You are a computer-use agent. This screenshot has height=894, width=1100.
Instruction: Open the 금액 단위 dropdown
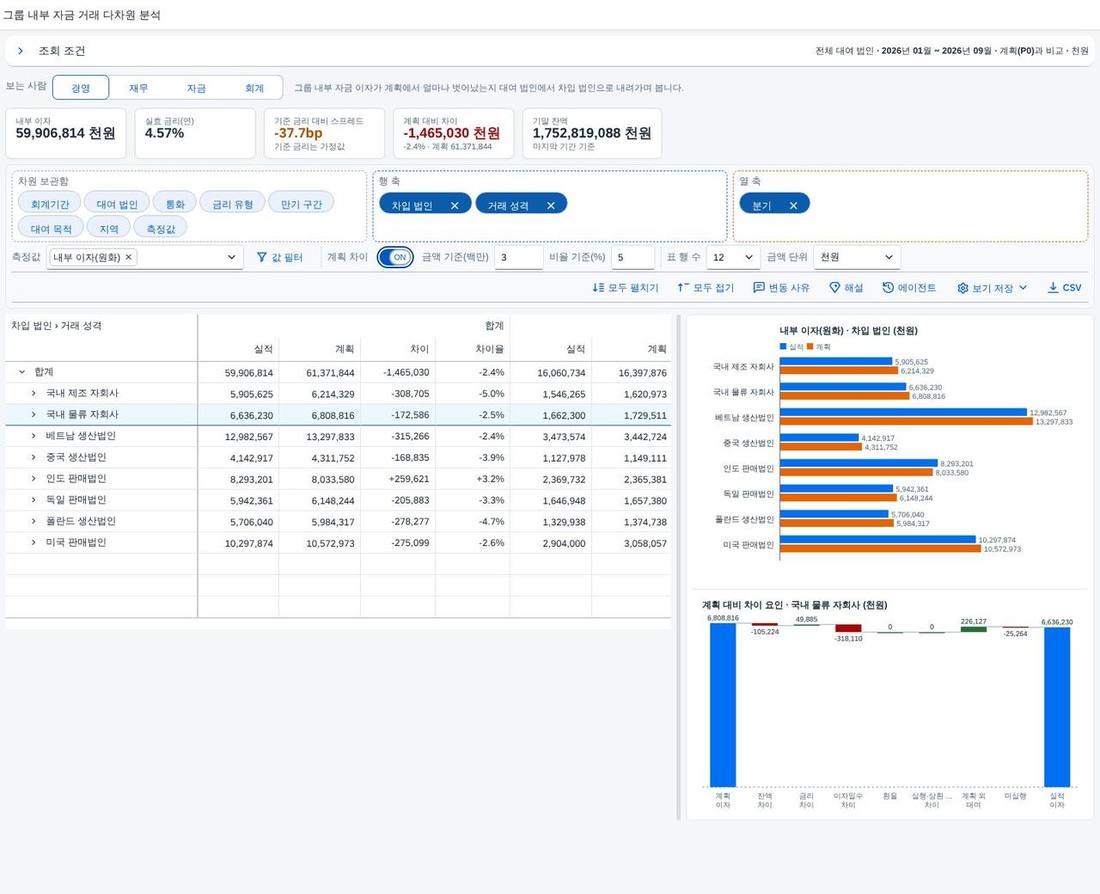click(889, 258)
